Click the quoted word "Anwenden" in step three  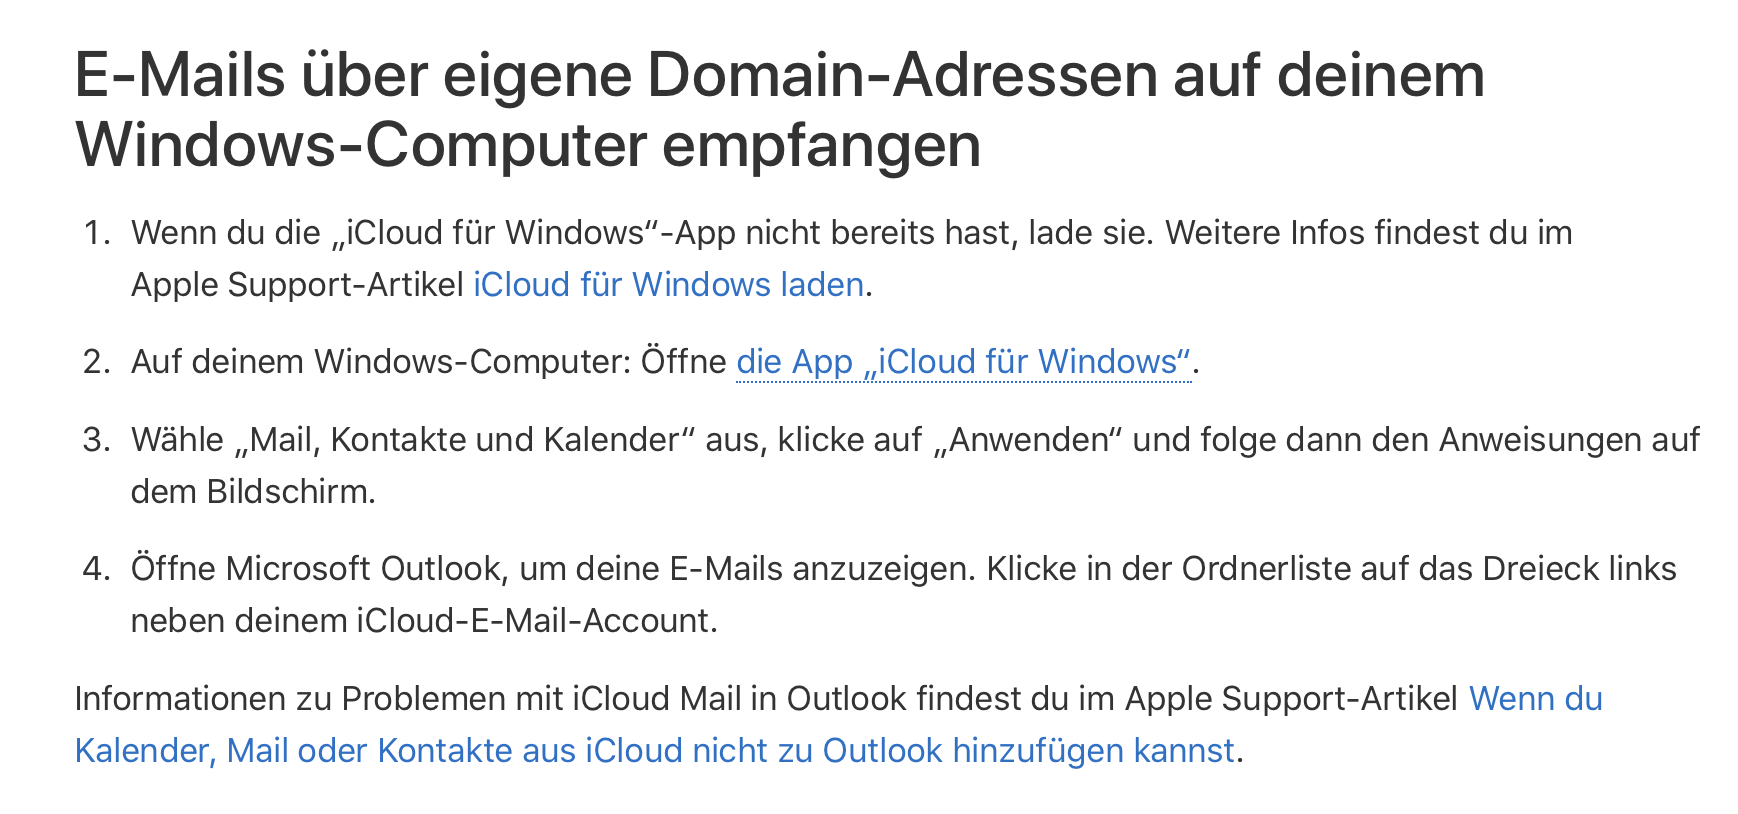(1028, 440)
